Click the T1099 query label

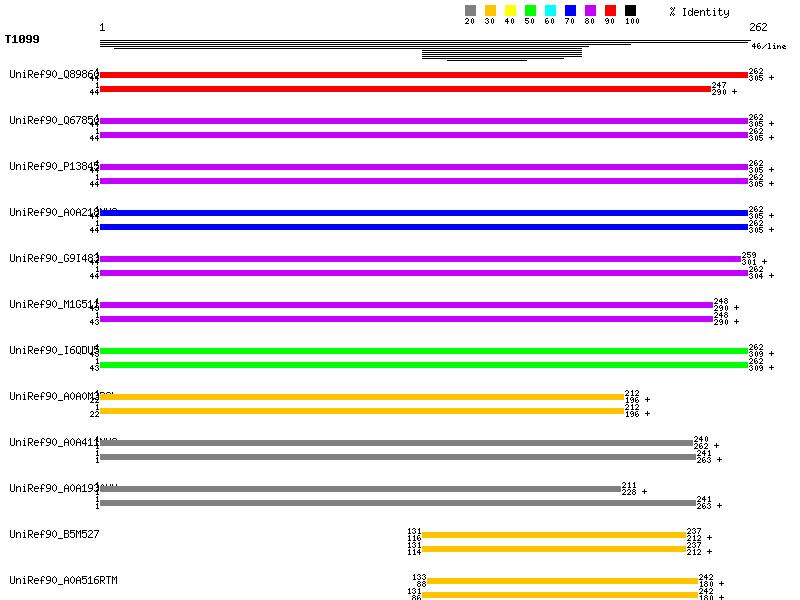coord(20,40)
